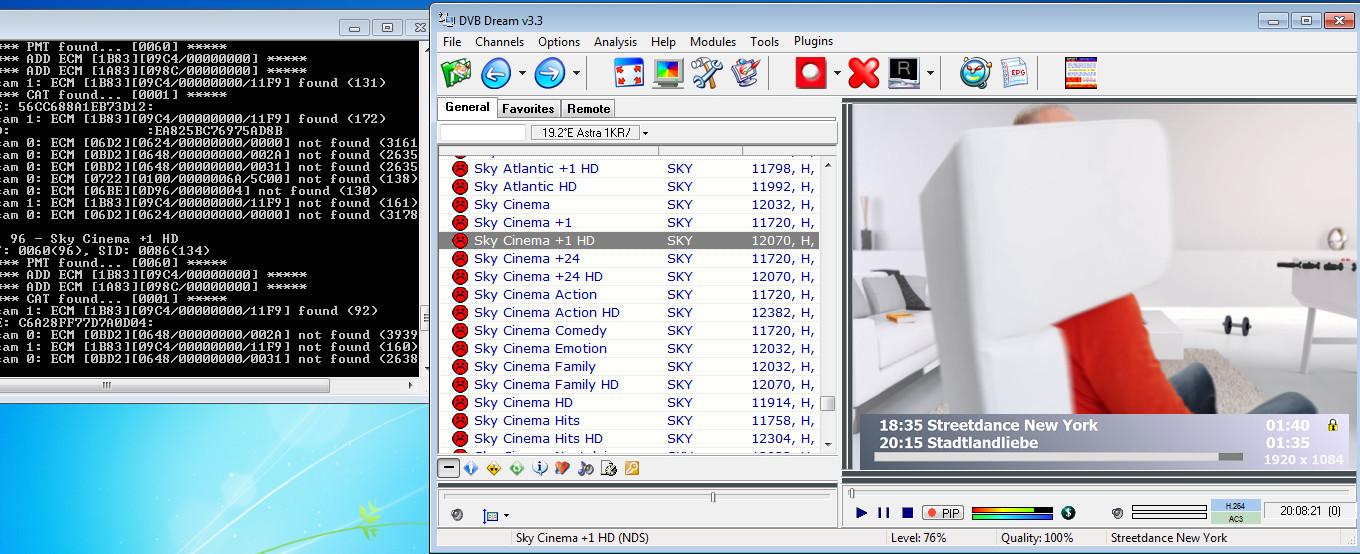The height and width of the screenshot is (554, 1360).
Task: Switch to the Remote tab
Action: coord(588,108)
